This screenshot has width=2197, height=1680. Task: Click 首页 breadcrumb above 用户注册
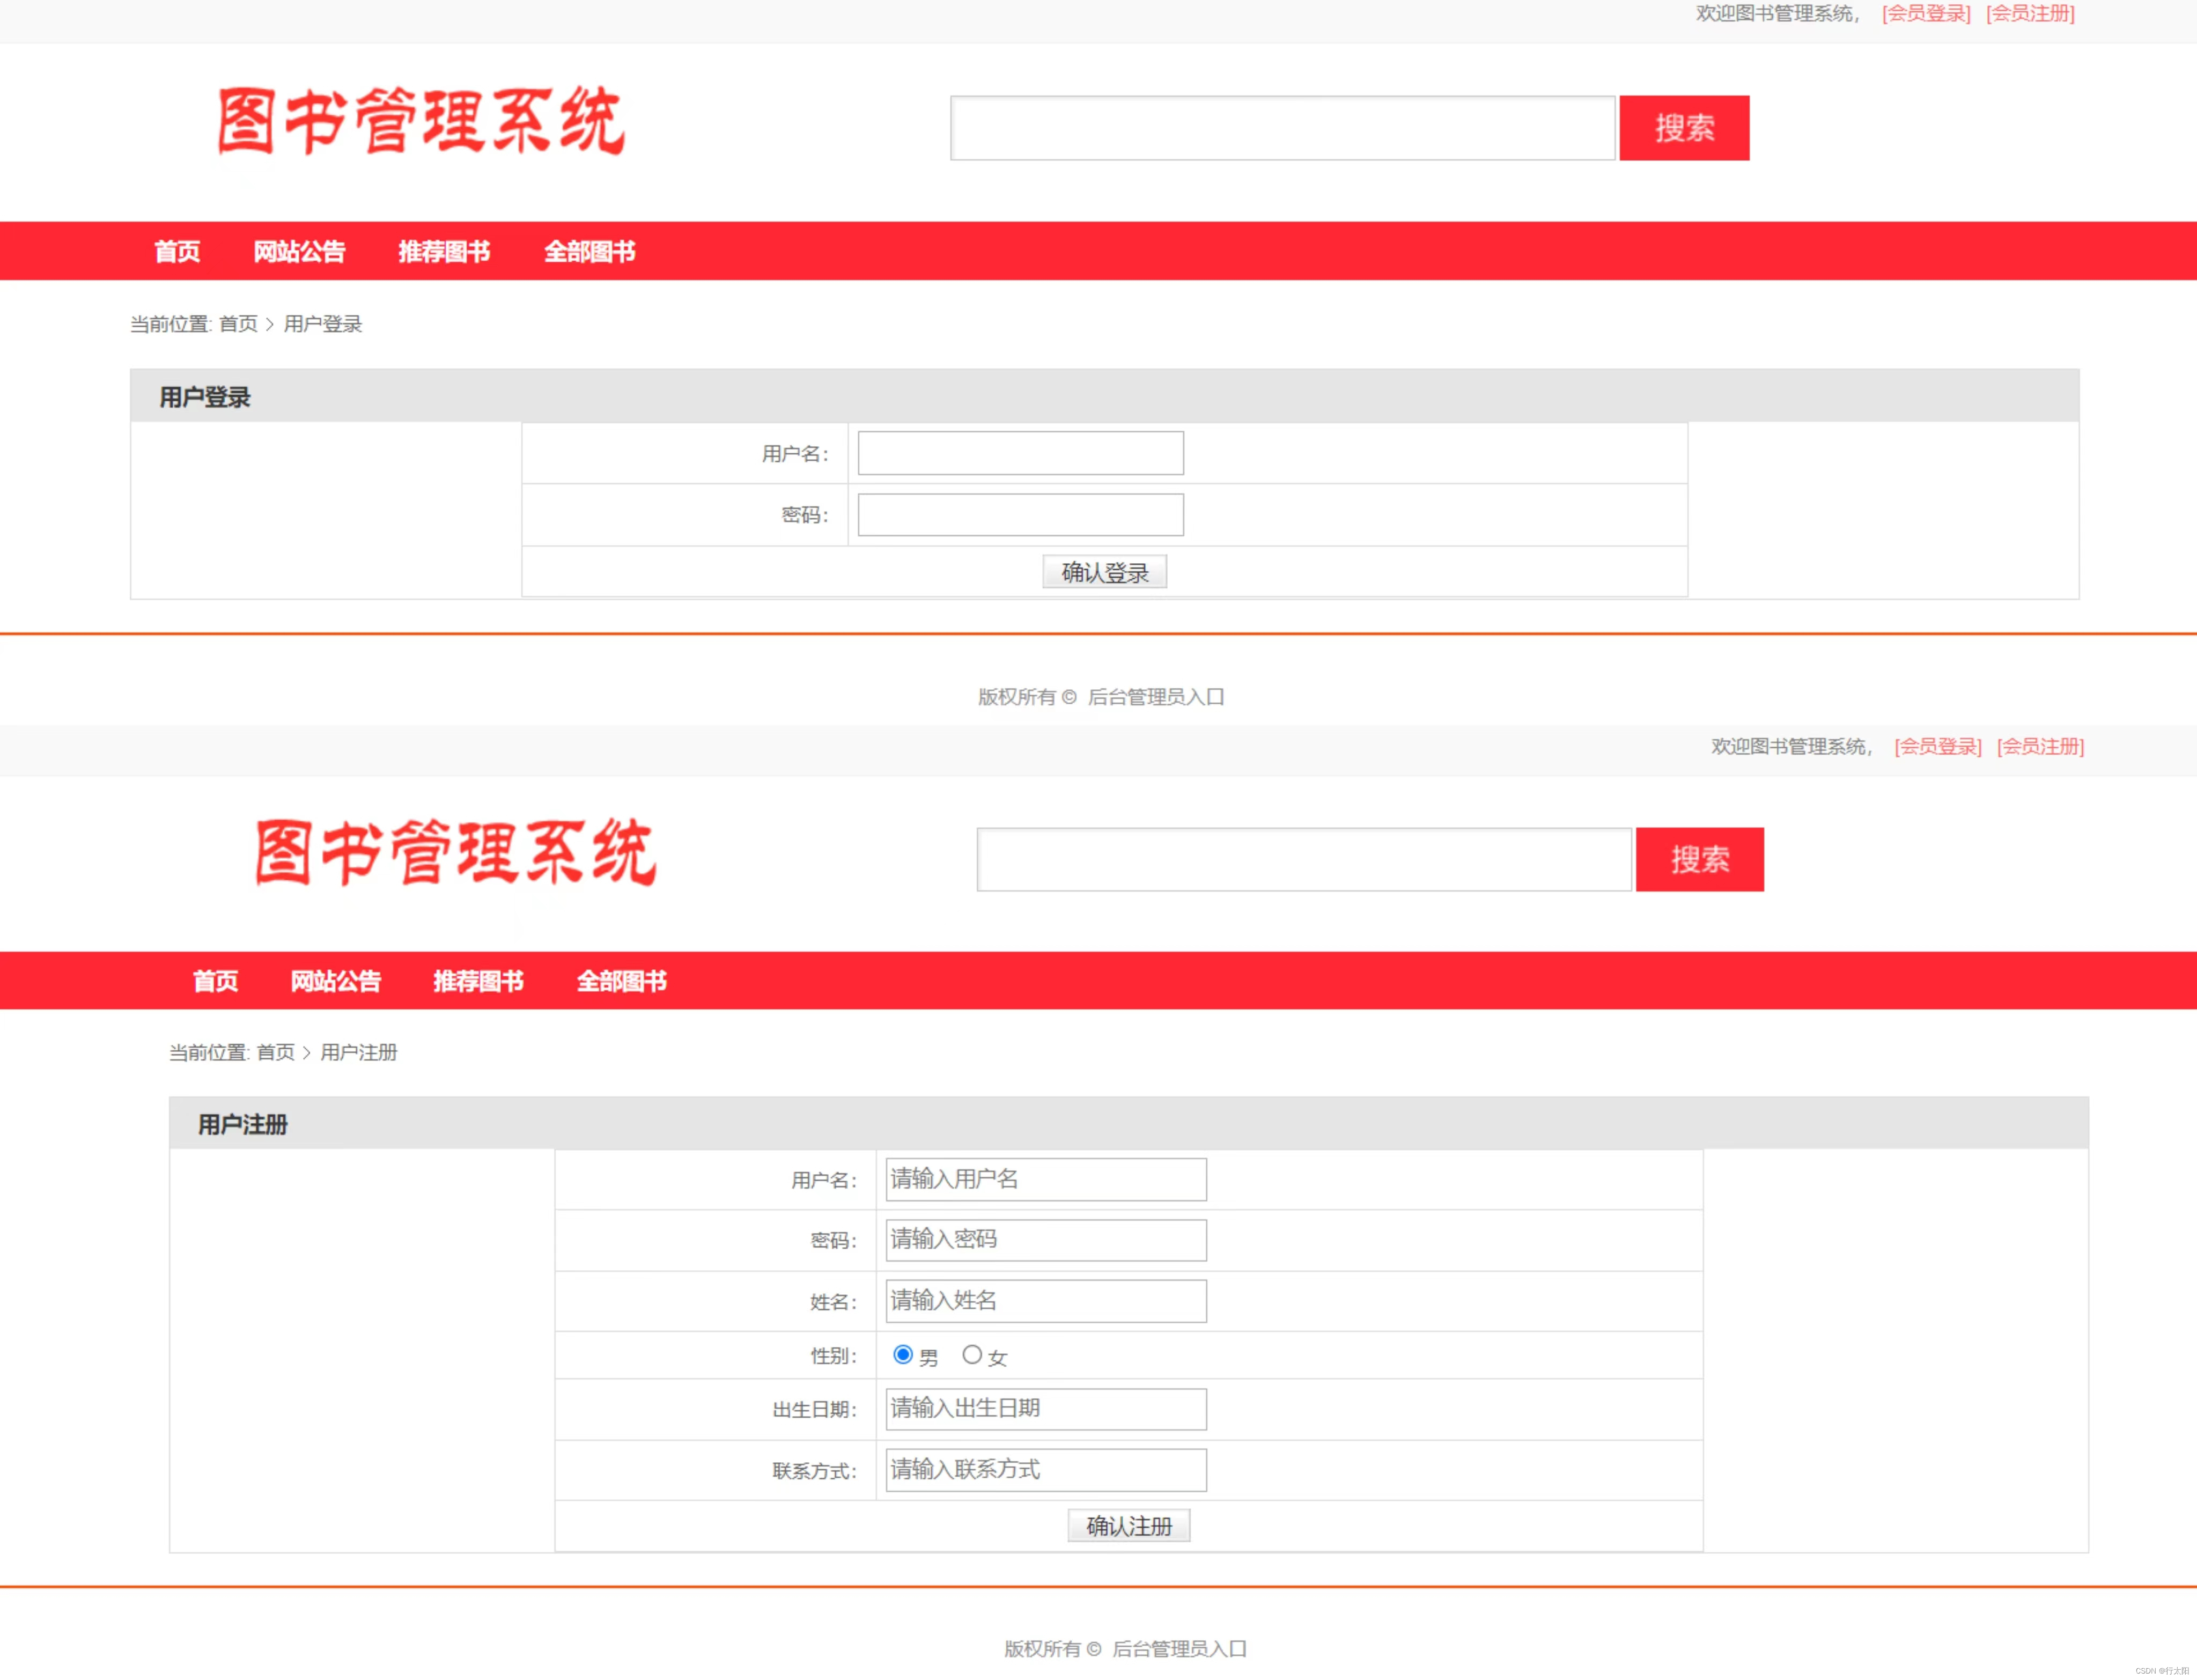(275, 1052)
